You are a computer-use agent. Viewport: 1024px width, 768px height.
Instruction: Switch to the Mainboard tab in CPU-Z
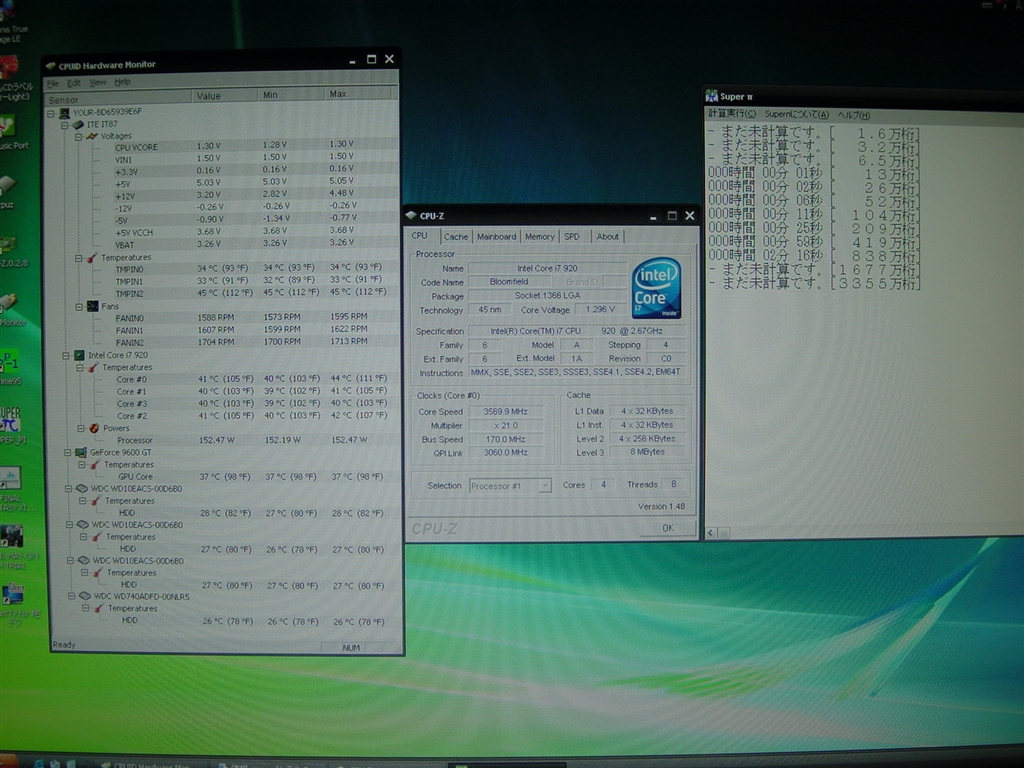click(496, 237)
